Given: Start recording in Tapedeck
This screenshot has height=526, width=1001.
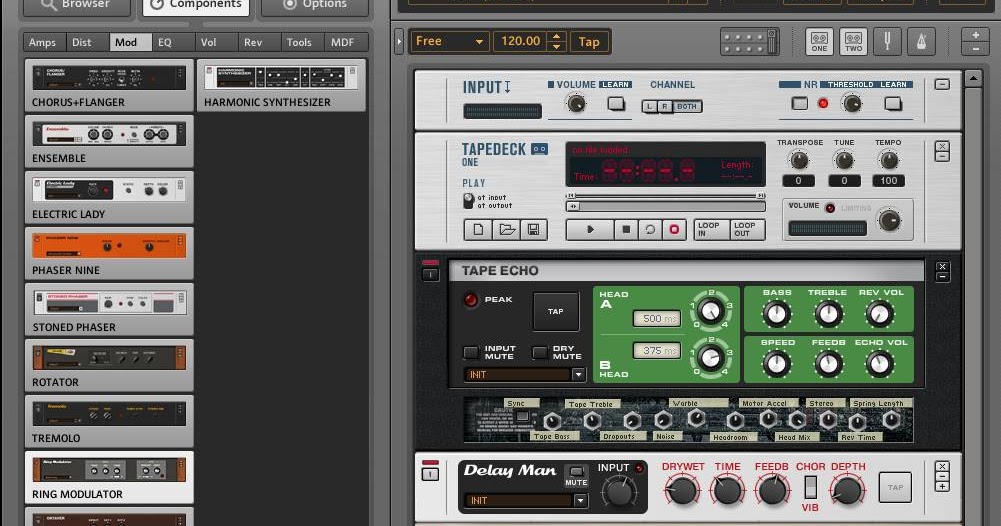Looking at the screenshot, I should point(674,230).
